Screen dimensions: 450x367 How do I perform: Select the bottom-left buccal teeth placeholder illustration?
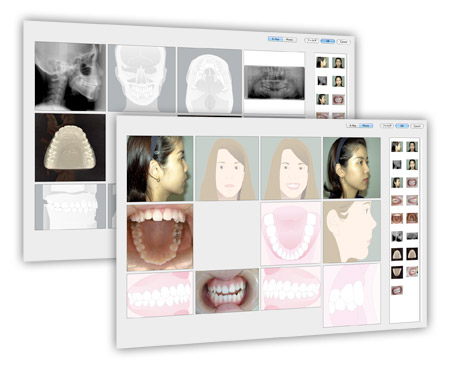pos(160,295)
